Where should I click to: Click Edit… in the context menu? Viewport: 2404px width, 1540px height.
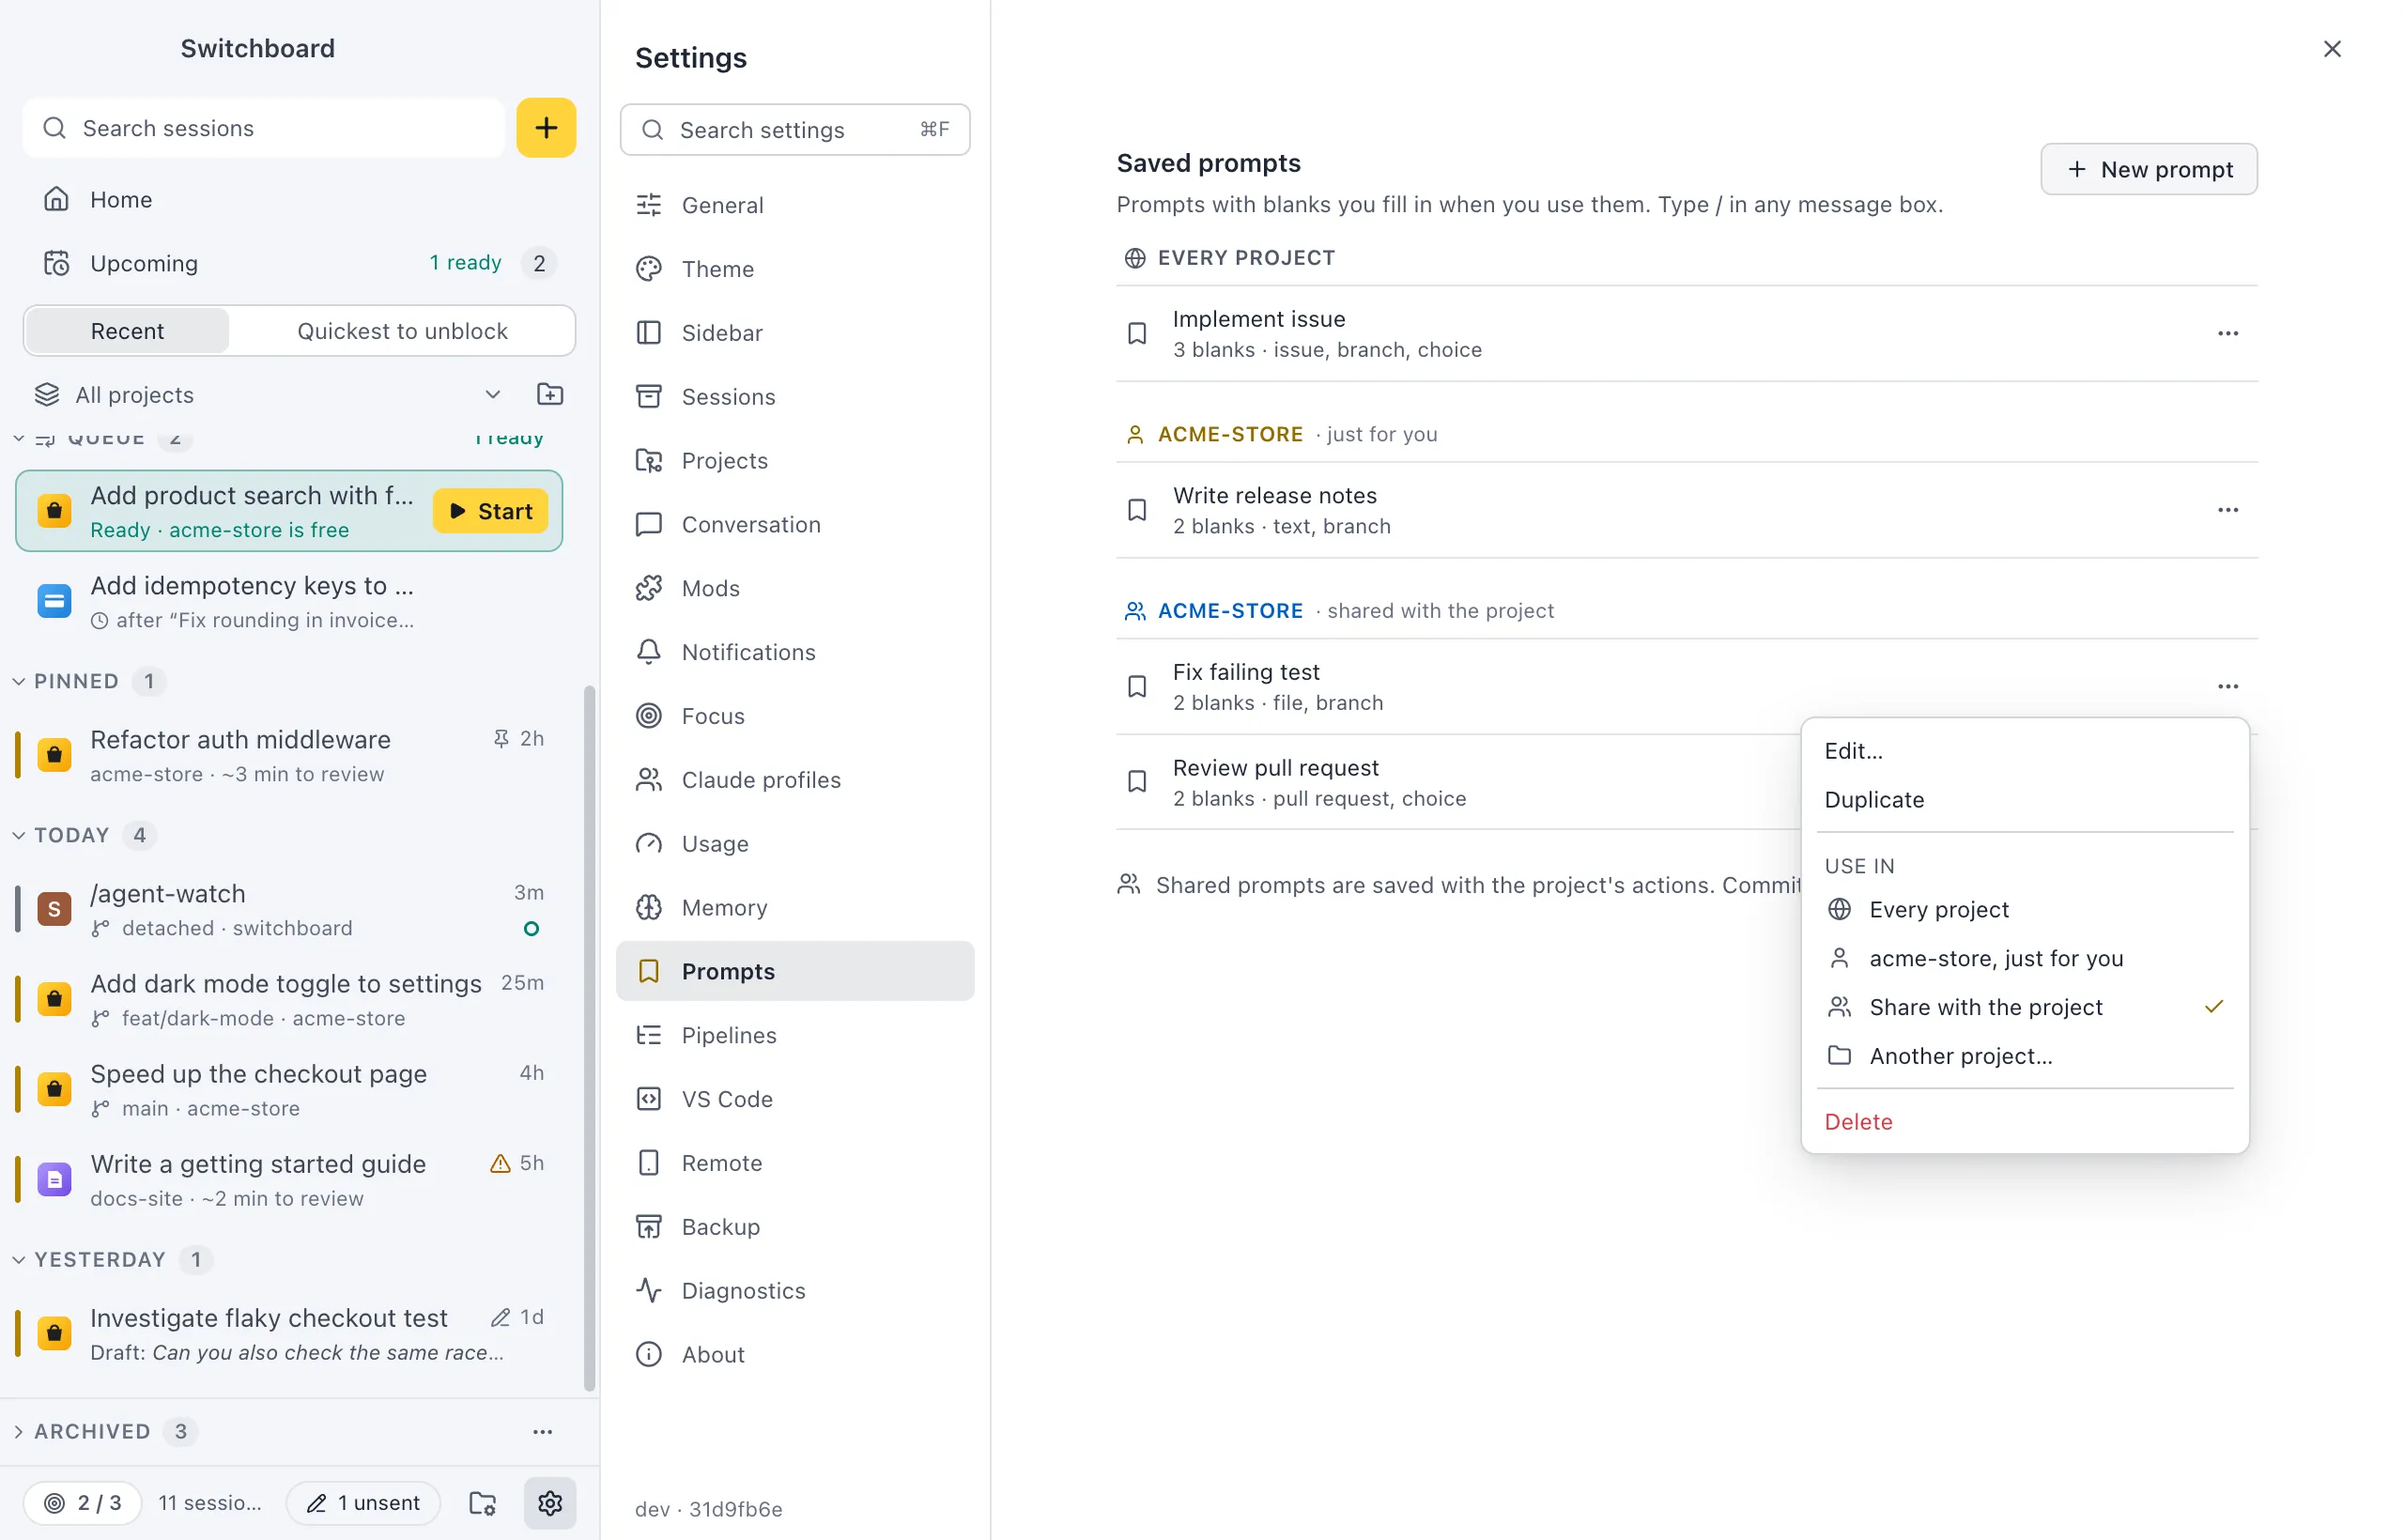click(x=2024, y=751)
